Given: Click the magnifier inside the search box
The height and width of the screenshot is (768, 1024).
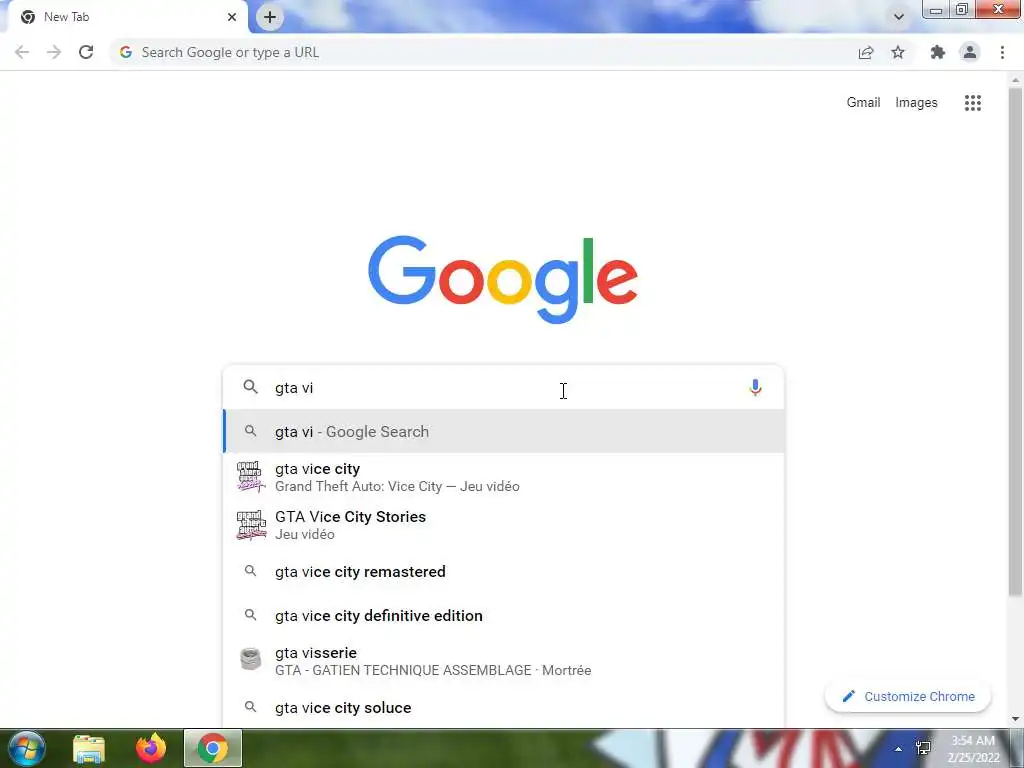Looking at the screenshot, I should pos(250,387).
